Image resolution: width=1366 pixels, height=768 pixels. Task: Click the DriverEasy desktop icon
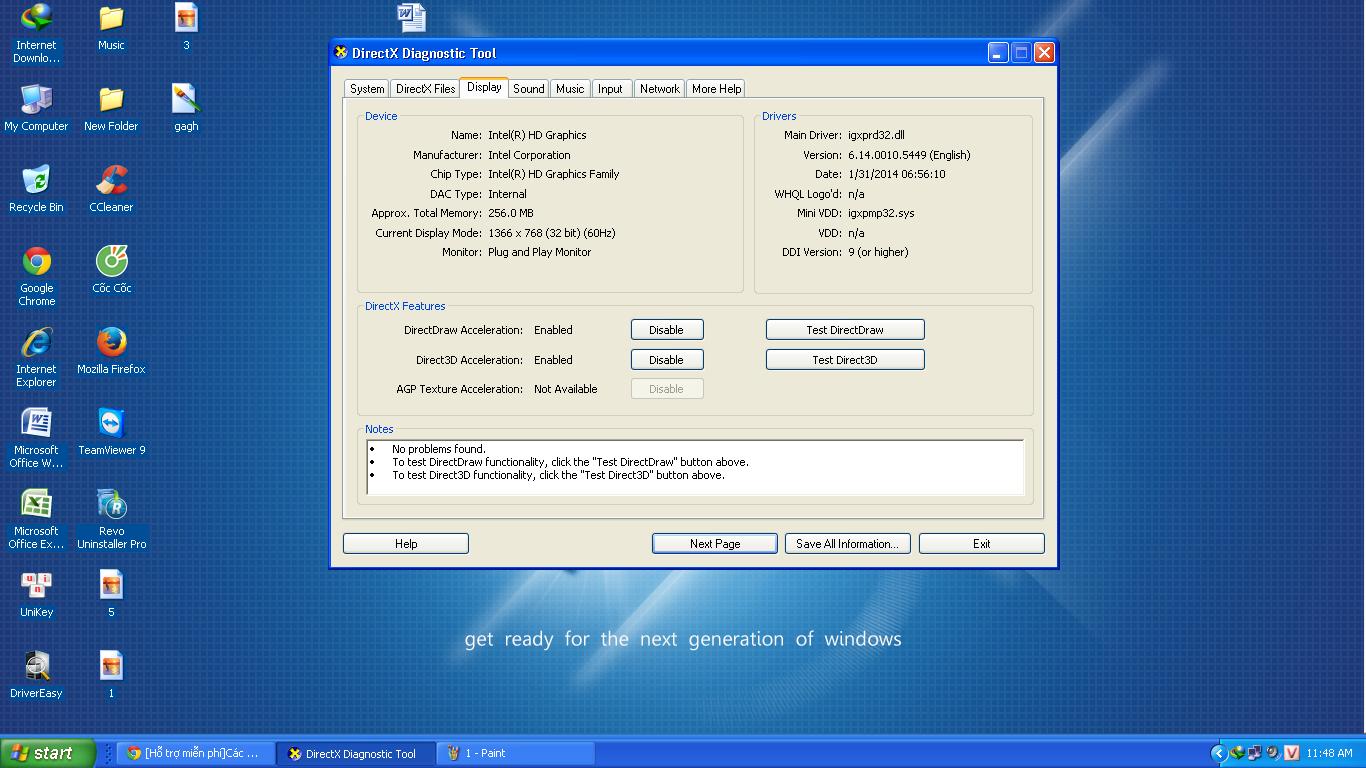point(37,668)
